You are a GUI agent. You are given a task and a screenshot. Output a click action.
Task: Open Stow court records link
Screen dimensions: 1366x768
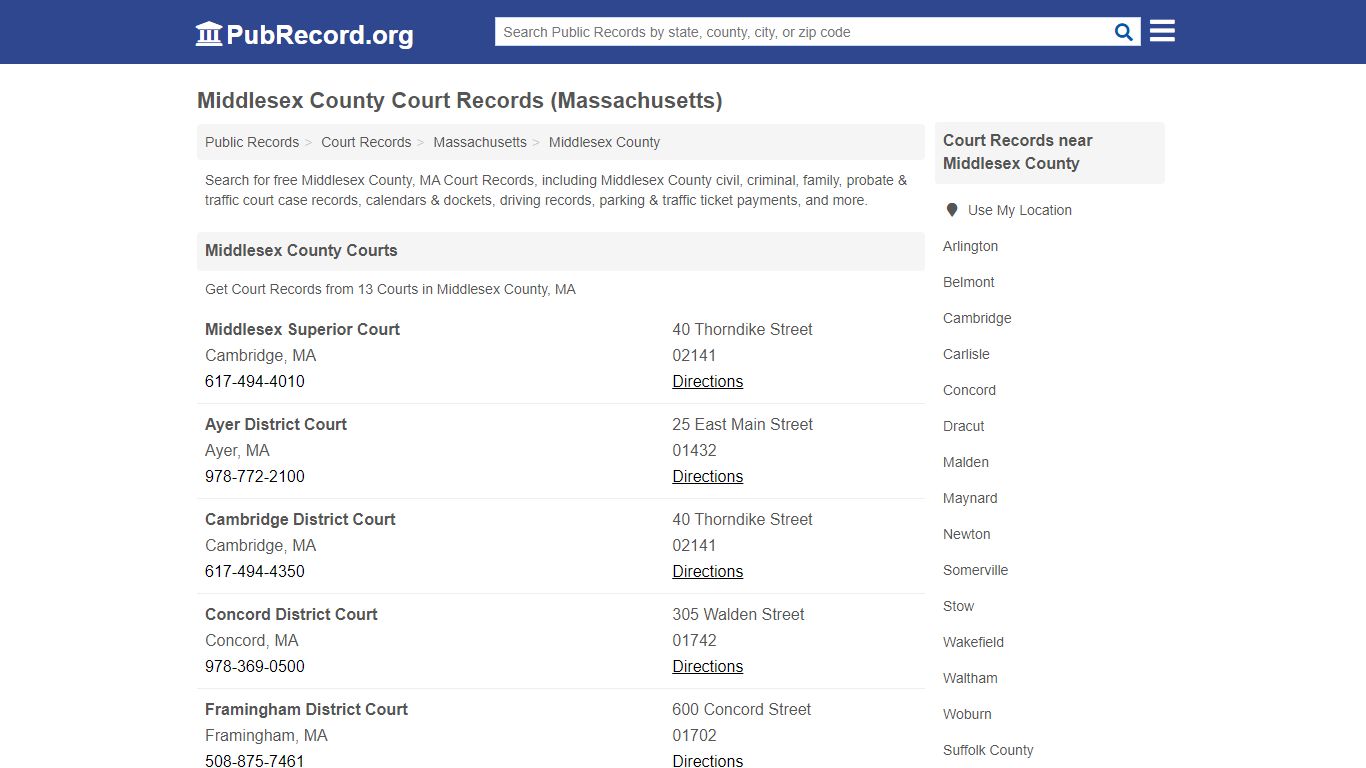click(958, 606)
